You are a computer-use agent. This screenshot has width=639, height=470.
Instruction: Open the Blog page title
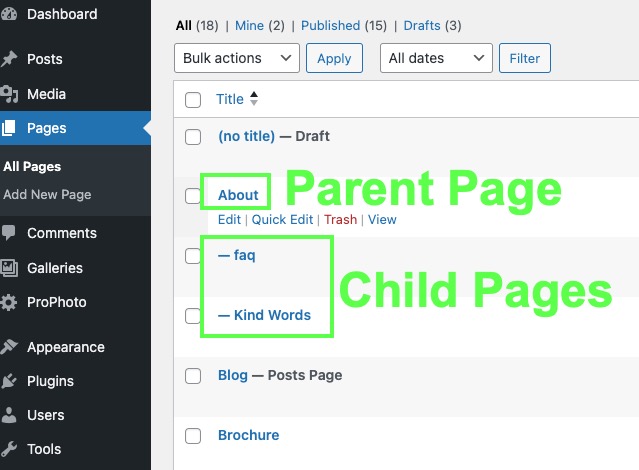pyautogui.click(x=233, y=375)
